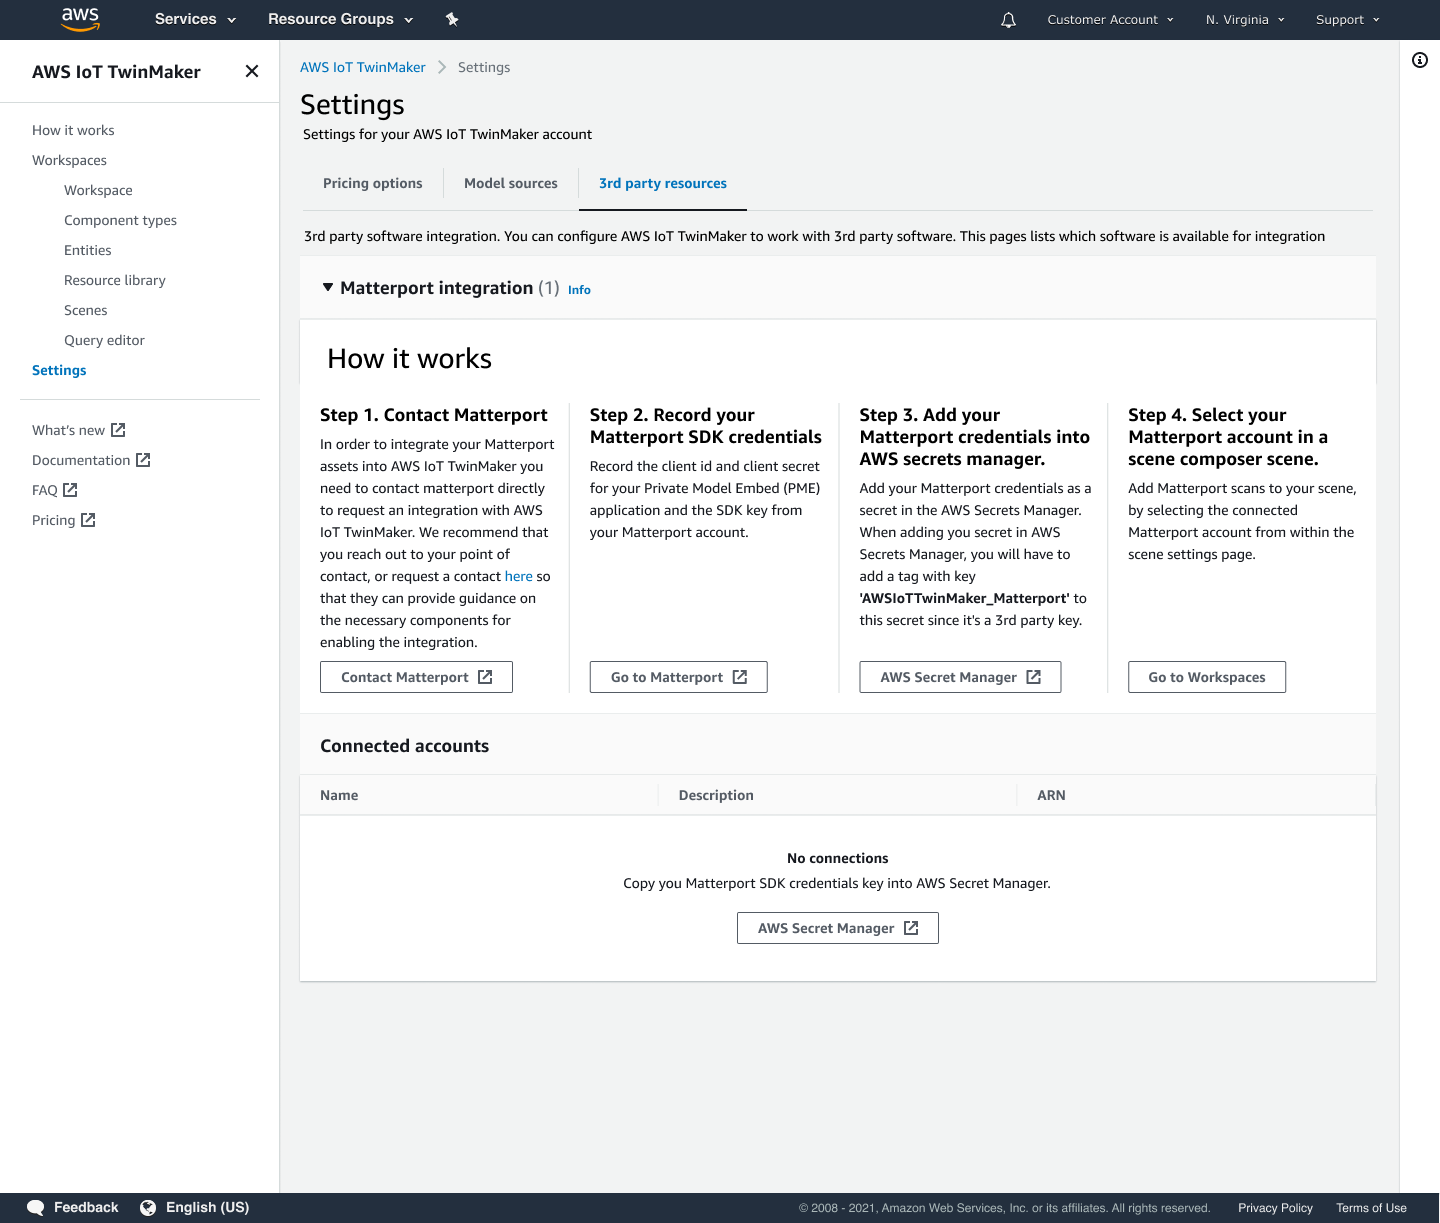This screenshot has height=1223, width=1440.
Task: Click the favorites pin icon in top navigation
Action: 452,19
